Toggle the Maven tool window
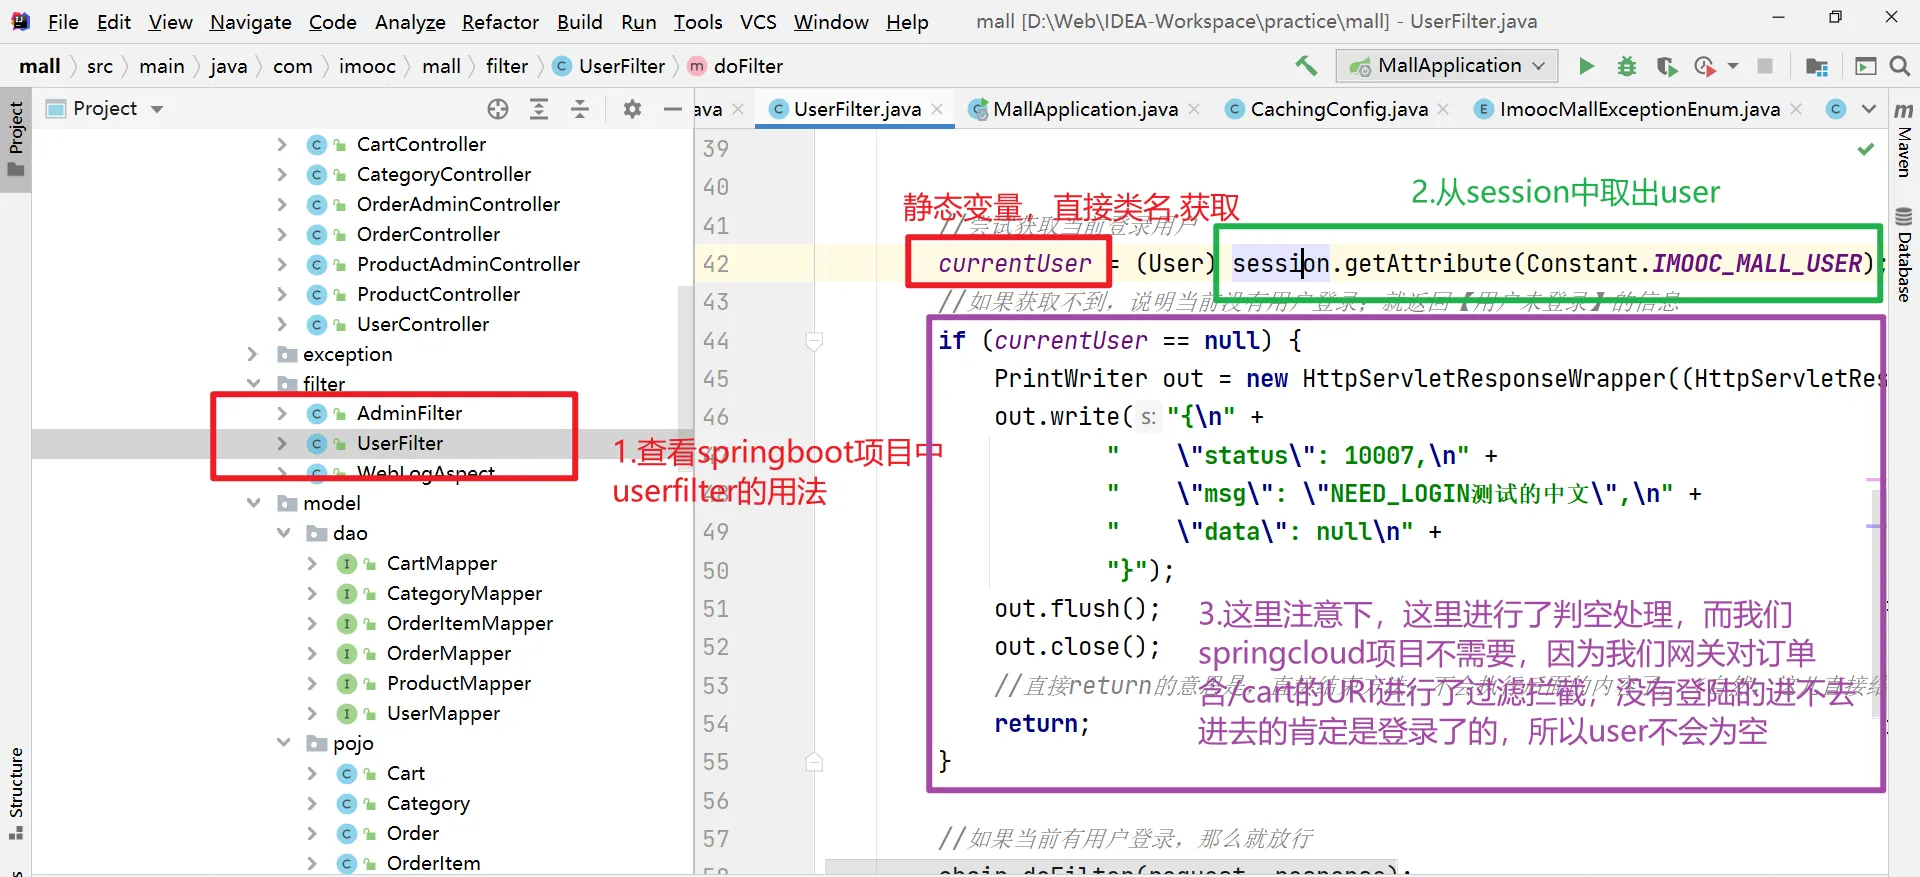Image resolution: width=1920 pixels, height=877 pixels. [1904, 140]
